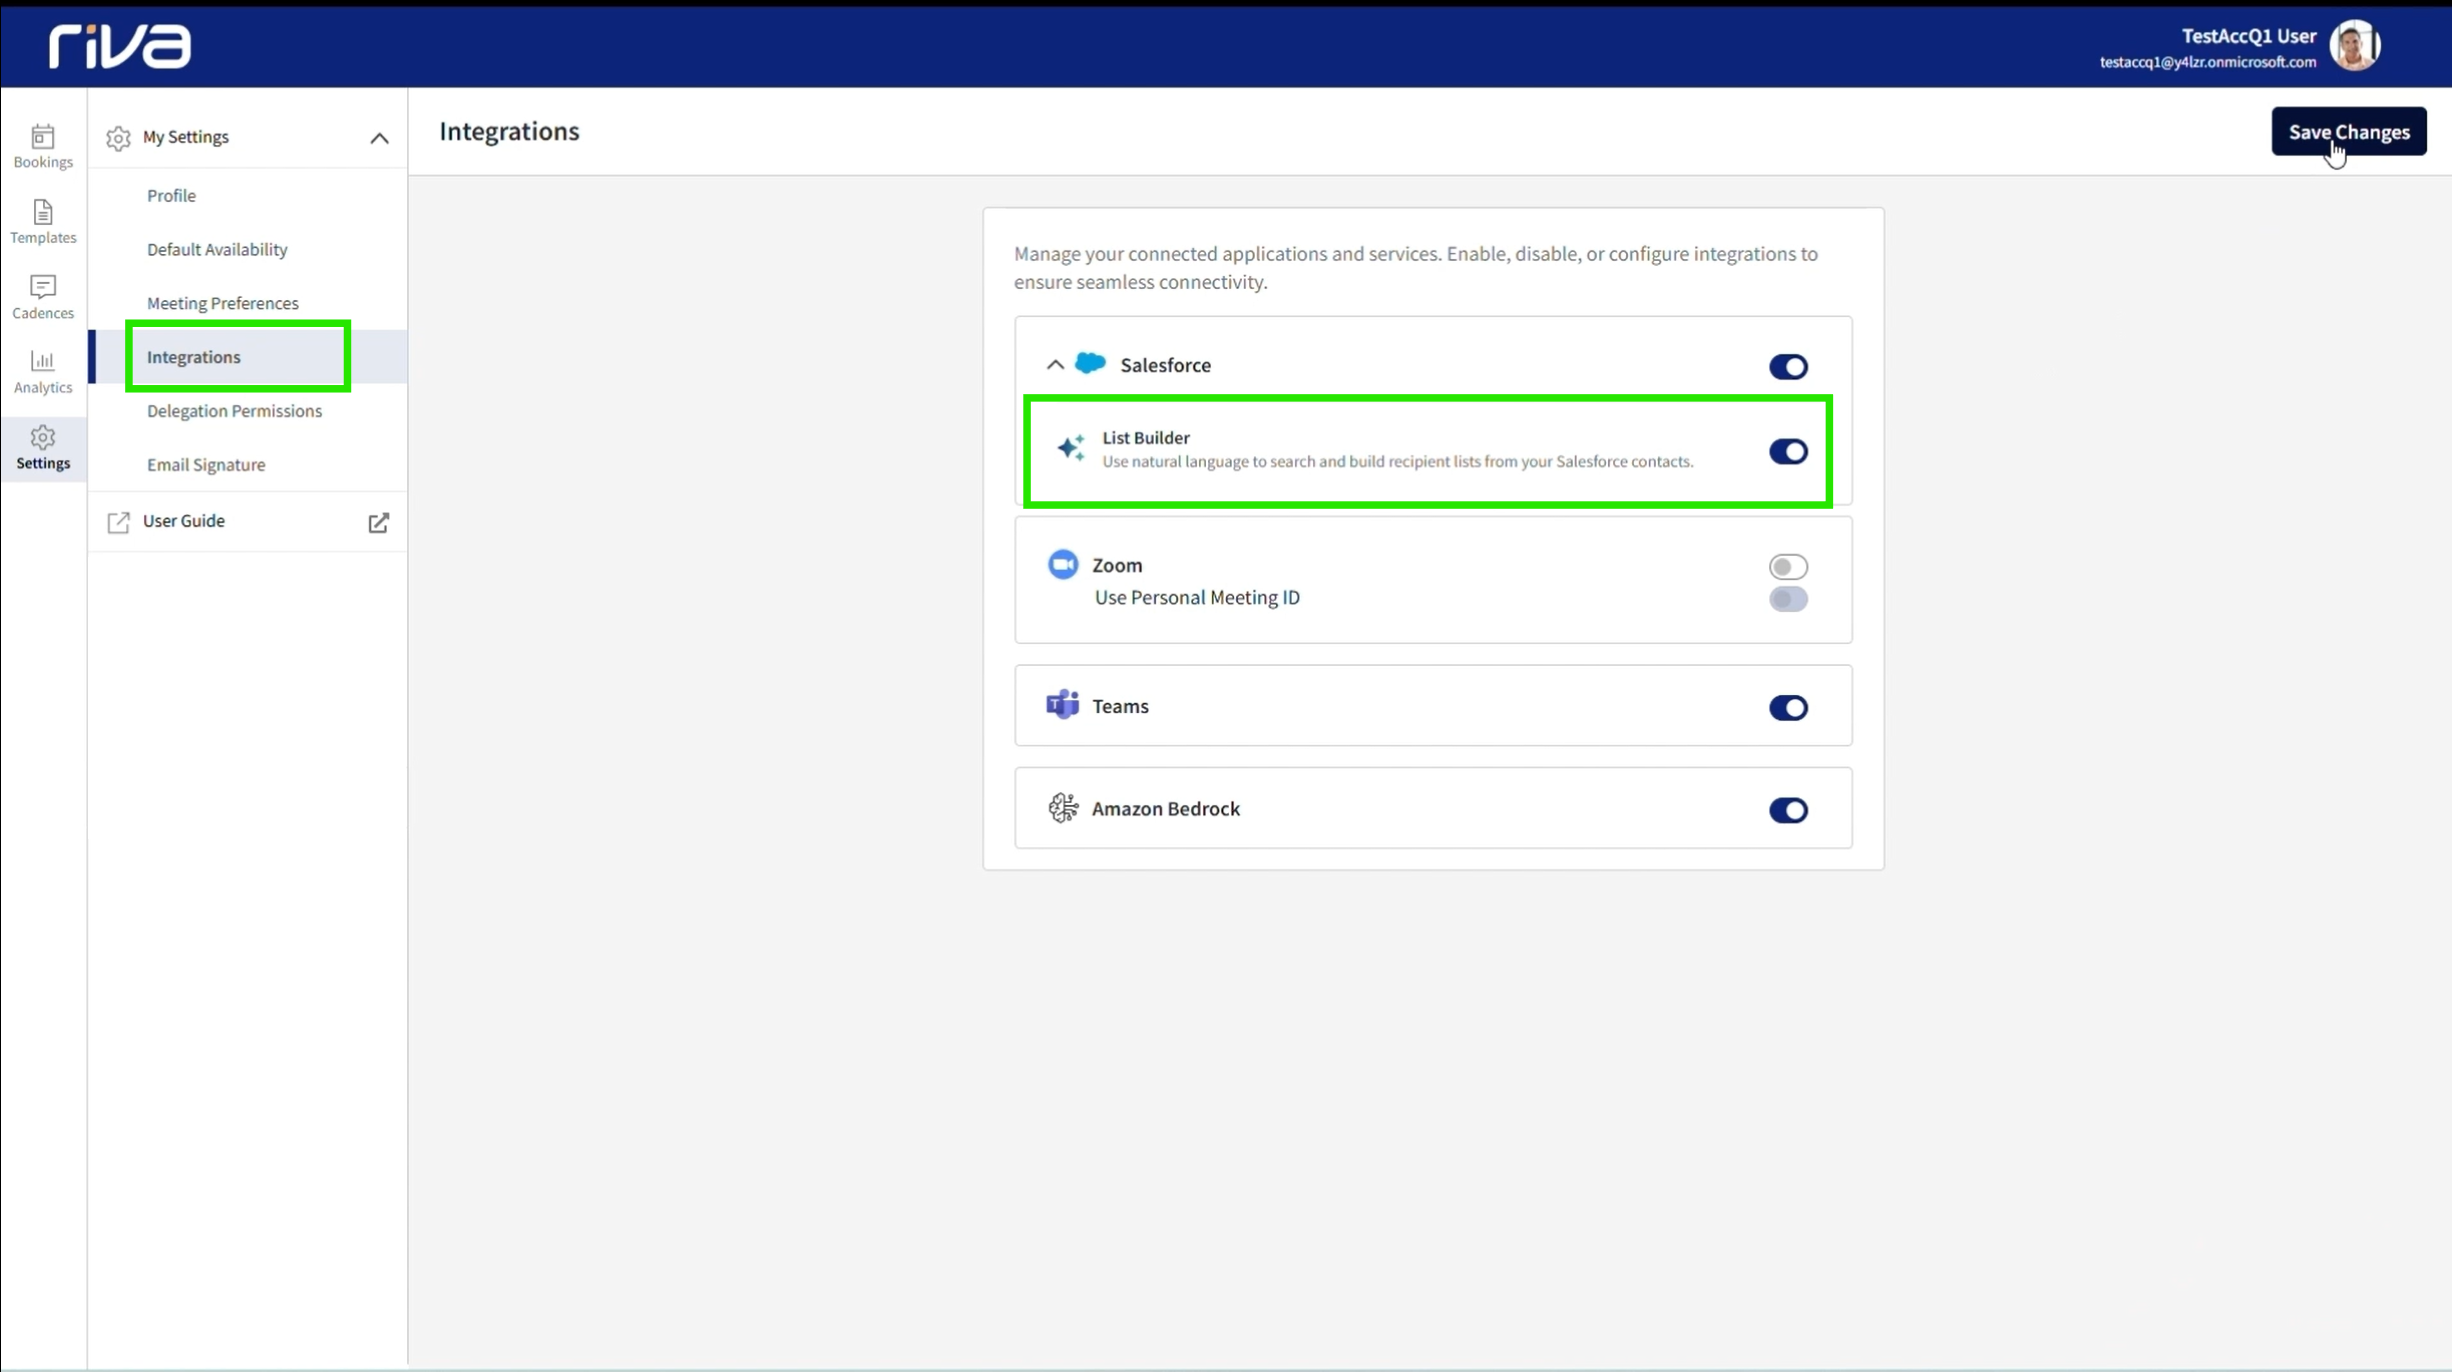Image resolution: width=2452 pixels, height=1372 pixels.
Task: Click the List Builder title text
Action: (x=1145, y=437)
